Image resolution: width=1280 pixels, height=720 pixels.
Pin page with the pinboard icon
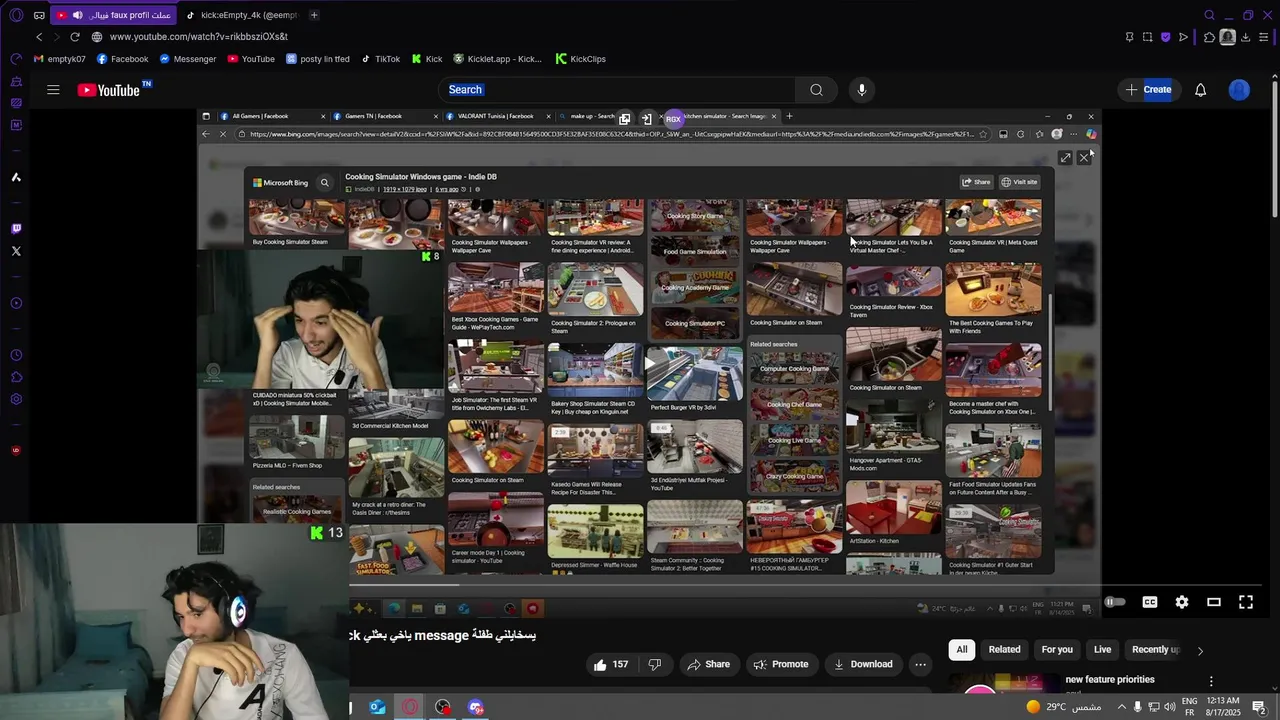[1129, 37]
